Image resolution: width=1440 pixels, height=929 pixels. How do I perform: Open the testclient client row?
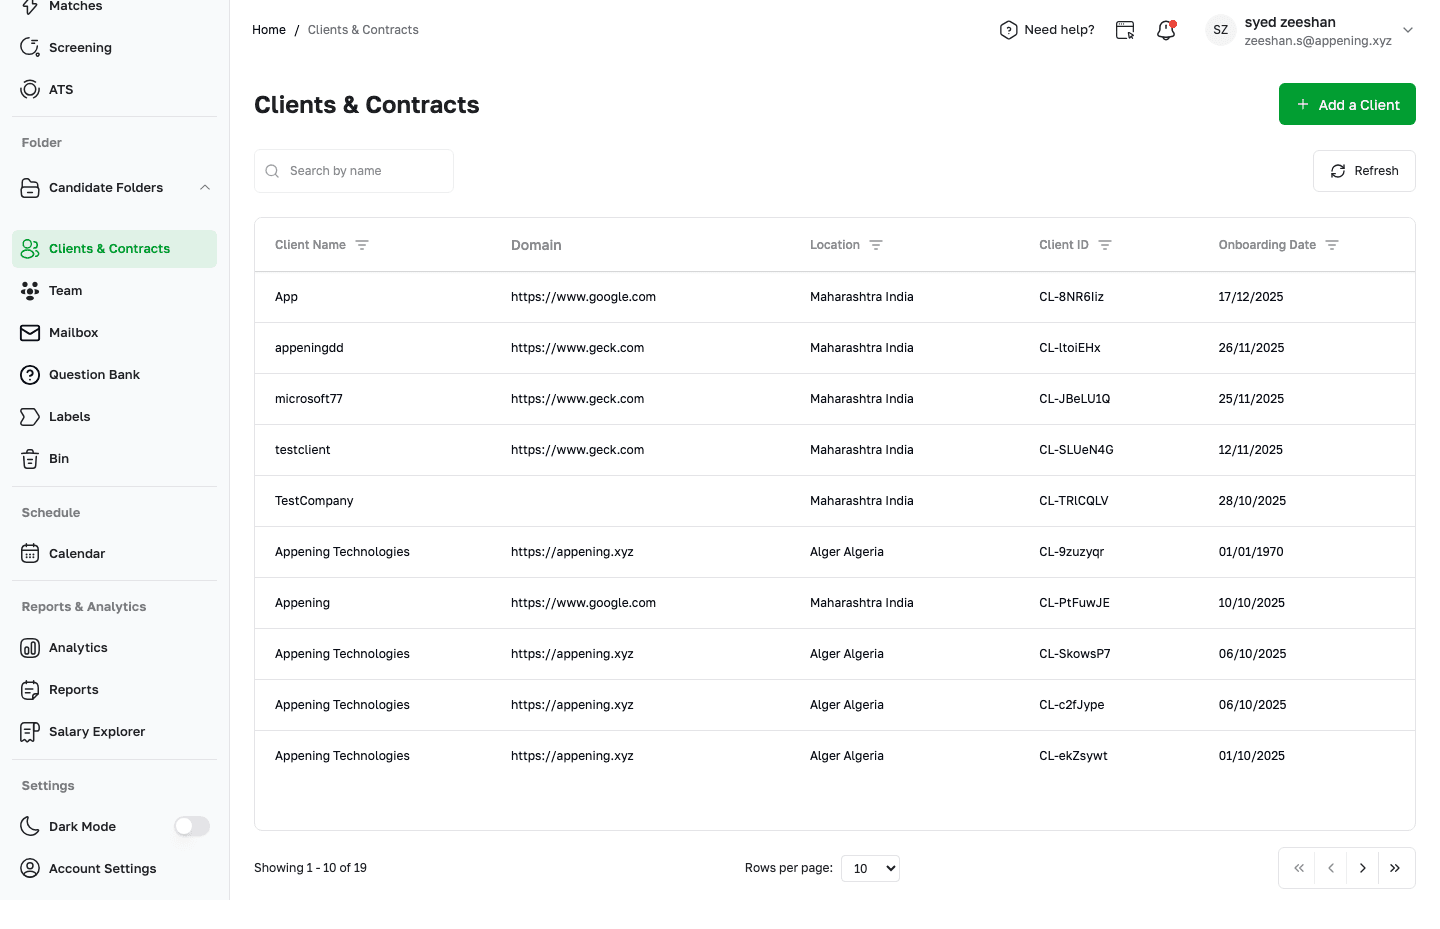click(835, 450)
